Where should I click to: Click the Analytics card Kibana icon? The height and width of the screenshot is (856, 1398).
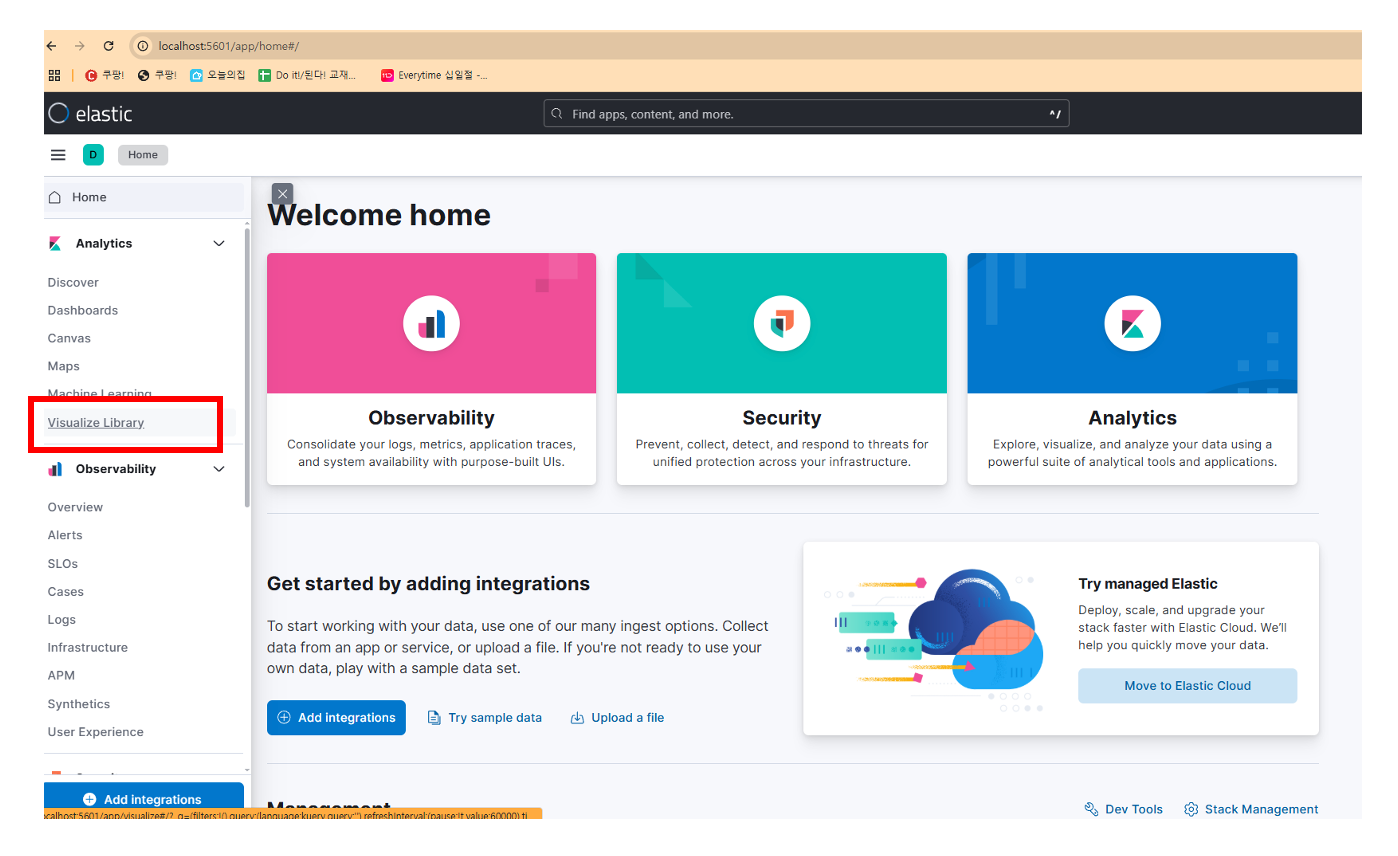tap(1132, 323)
